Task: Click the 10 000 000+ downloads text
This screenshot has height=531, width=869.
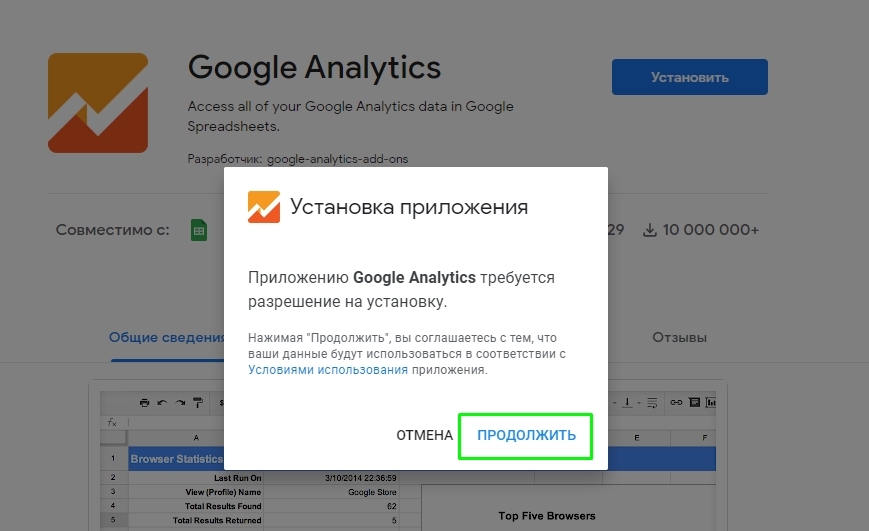Action: (710, 230)
